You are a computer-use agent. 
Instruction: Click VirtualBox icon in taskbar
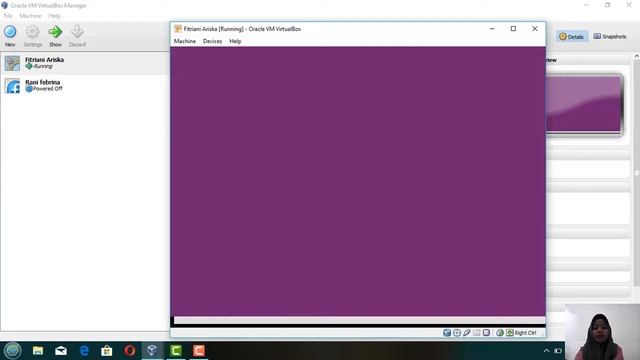point(152,351)
